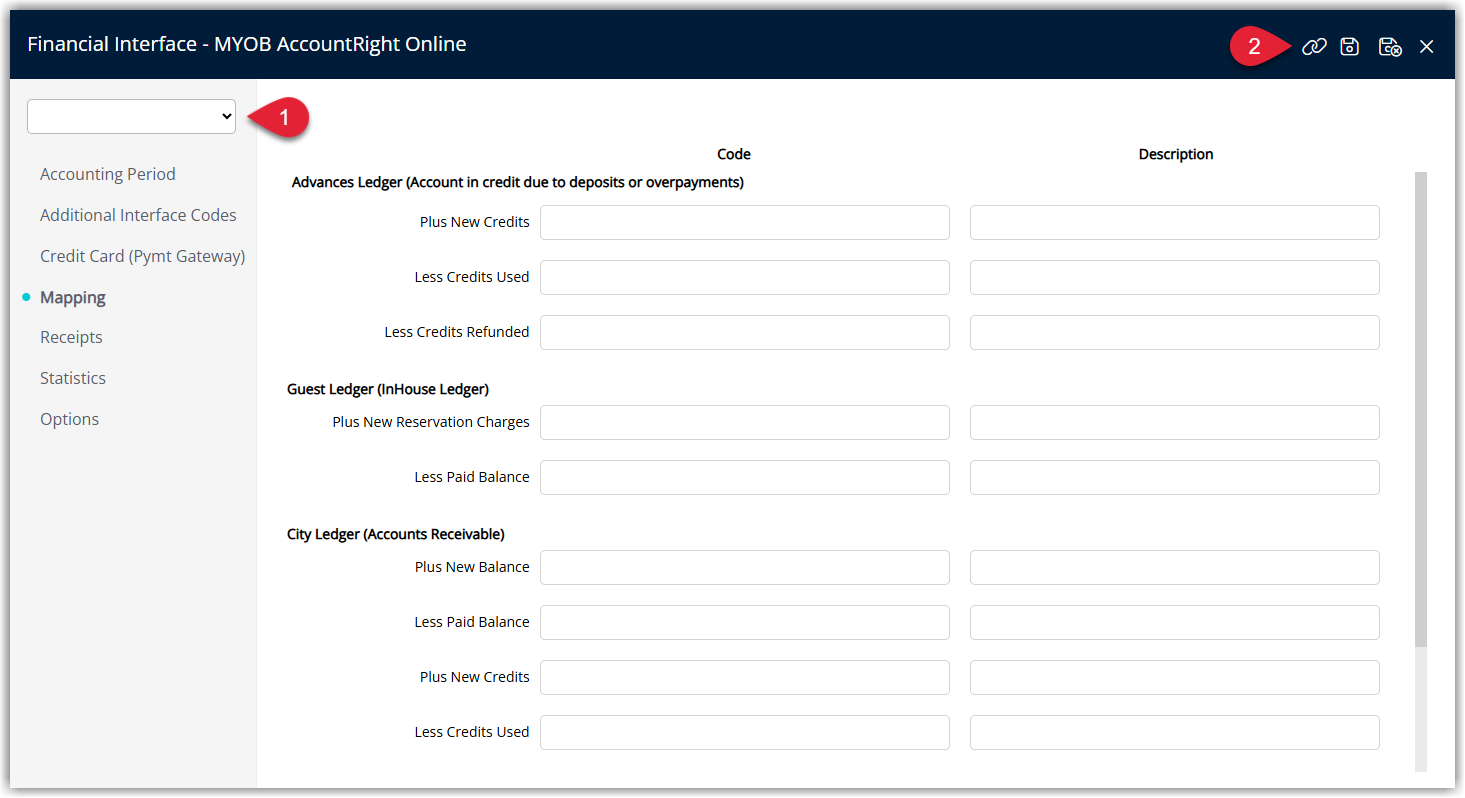The width and height of the screenshot is (1465, 798).
Task: Click the Description column header
Action: 1176,154
